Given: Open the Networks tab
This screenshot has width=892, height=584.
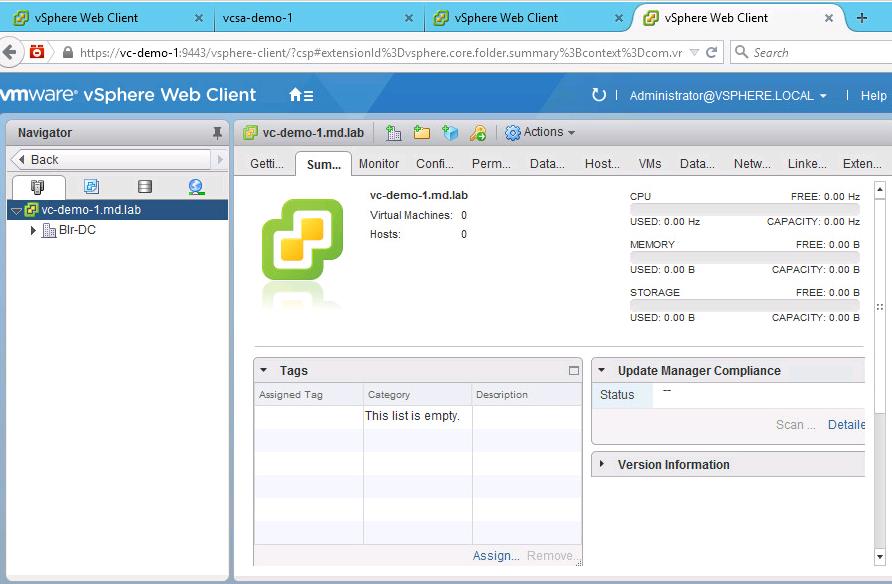Looking at the screenshot, I should tap(752, 164).
